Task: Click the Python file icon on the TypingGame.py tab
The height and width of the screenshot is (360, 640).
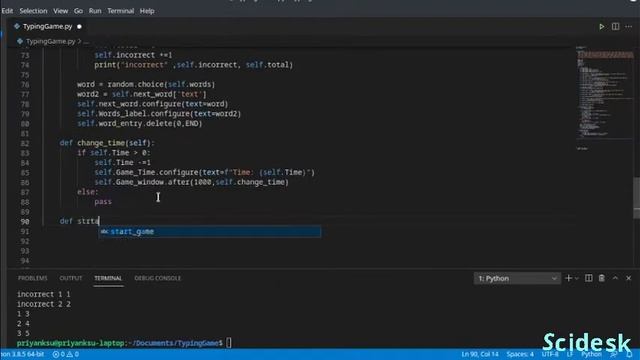Action: pyautogui.click(x=17, y=26)
